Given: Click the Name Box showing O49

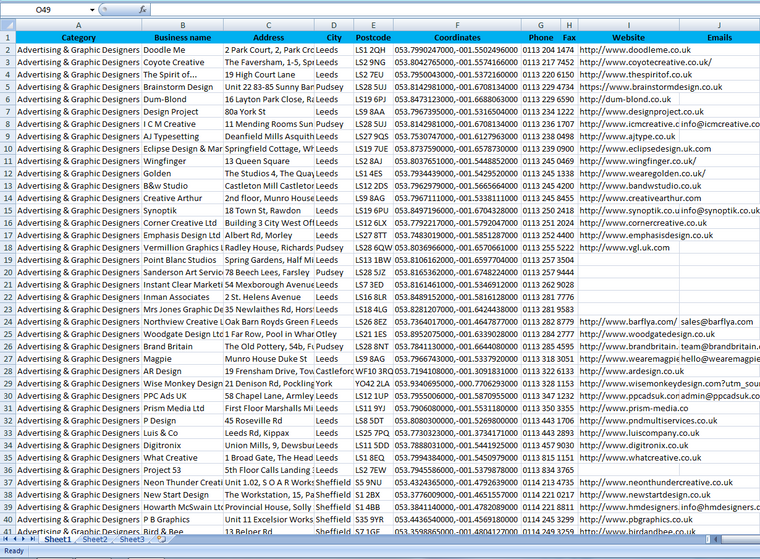Looking at the screenshot, I should [44, 10].
